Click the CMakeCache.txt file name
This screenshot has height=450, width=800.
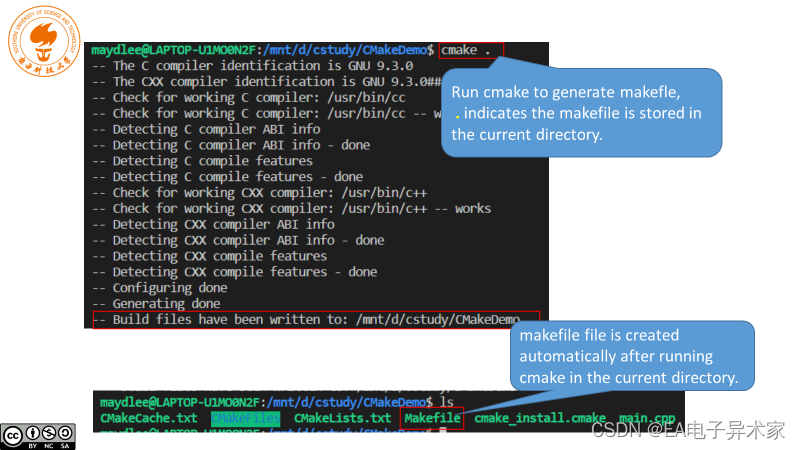[148, 418]
